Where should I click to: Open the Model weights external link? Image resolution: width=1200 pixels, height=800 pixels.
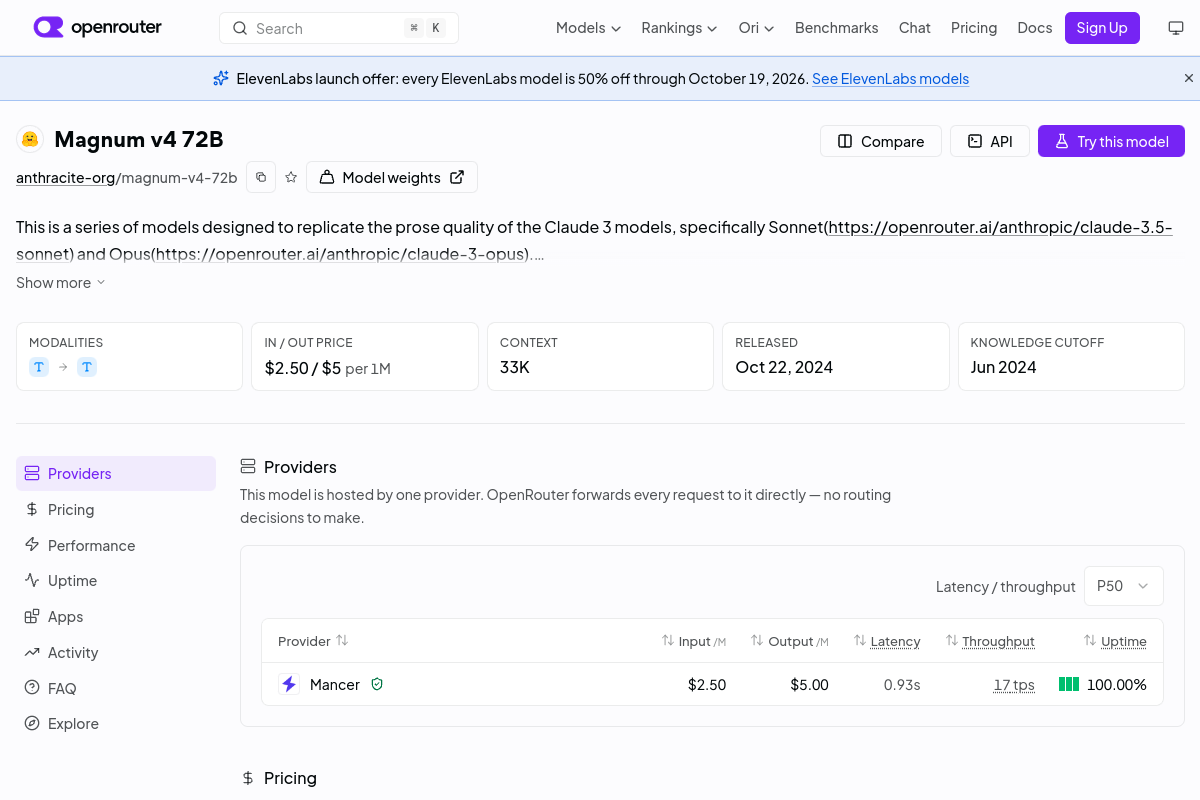coord(392,177)
